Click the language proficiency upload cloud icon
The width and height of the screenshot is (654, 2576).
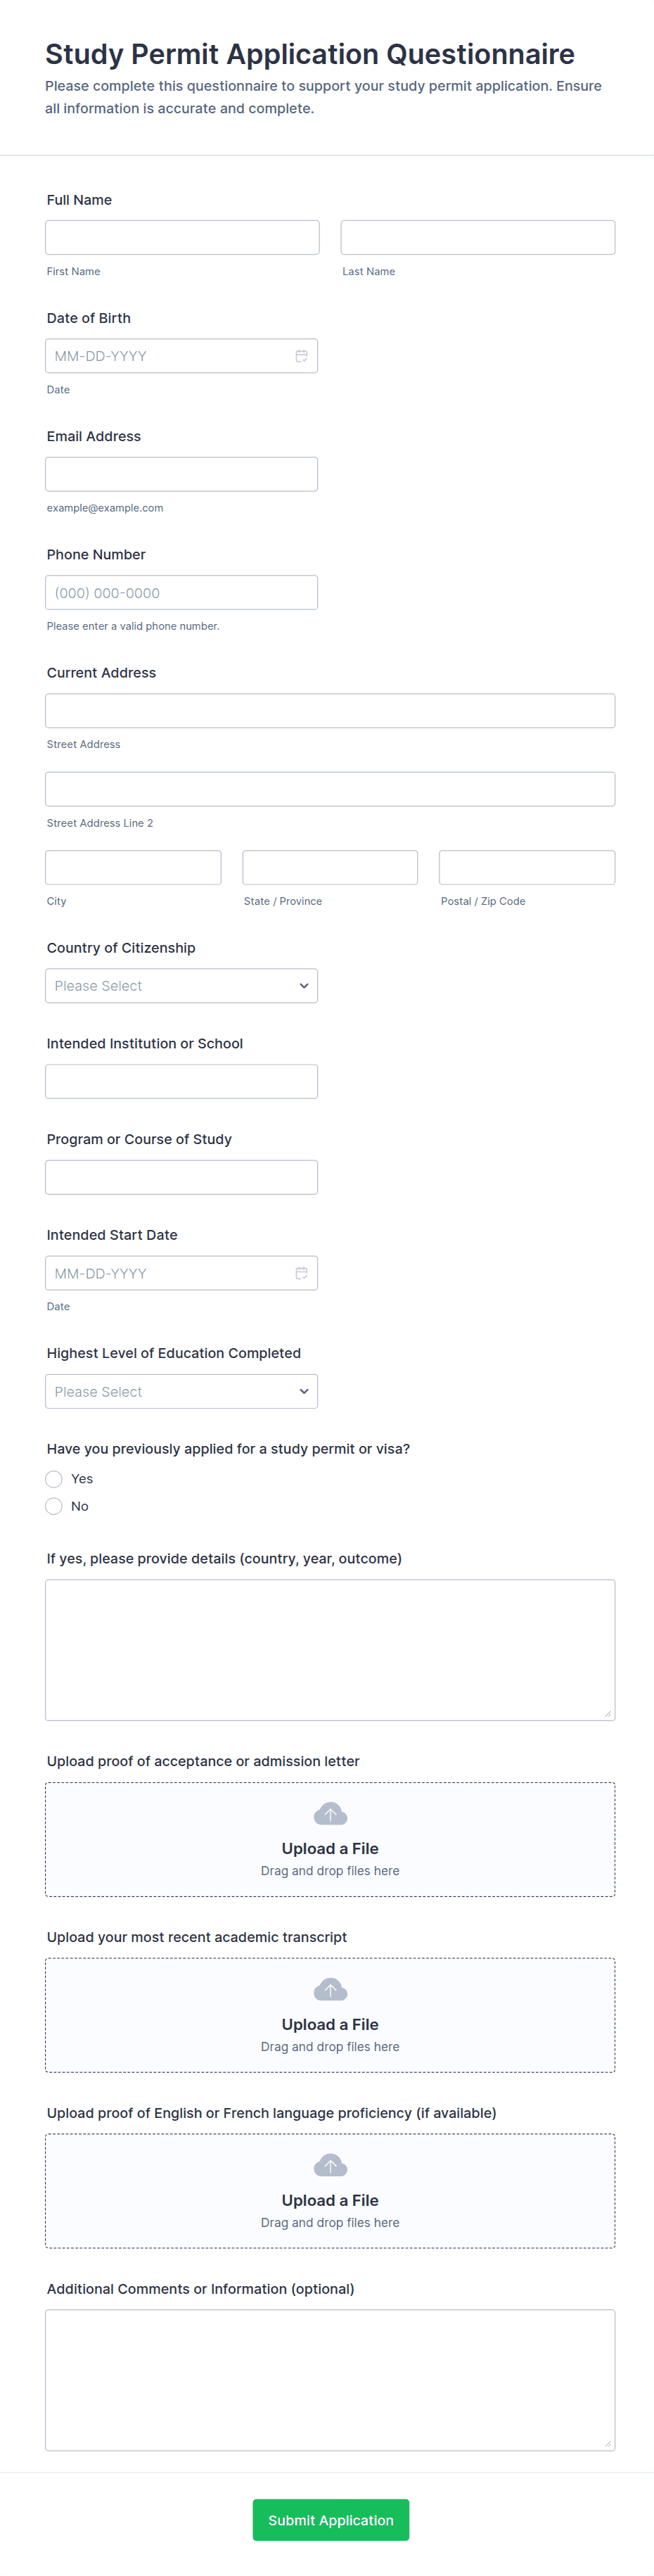tap(330, 2166)
